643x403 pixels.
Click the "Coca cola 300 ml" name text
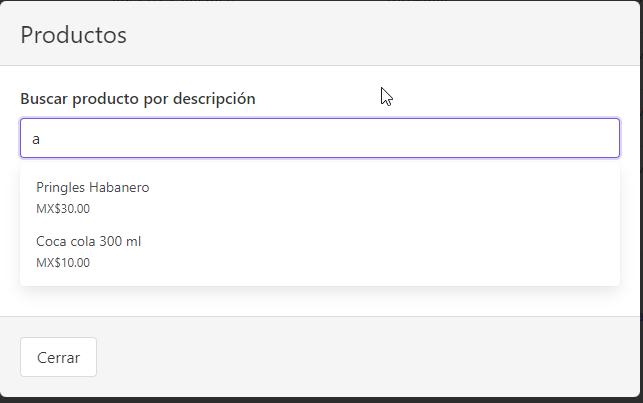coord(88,241)
